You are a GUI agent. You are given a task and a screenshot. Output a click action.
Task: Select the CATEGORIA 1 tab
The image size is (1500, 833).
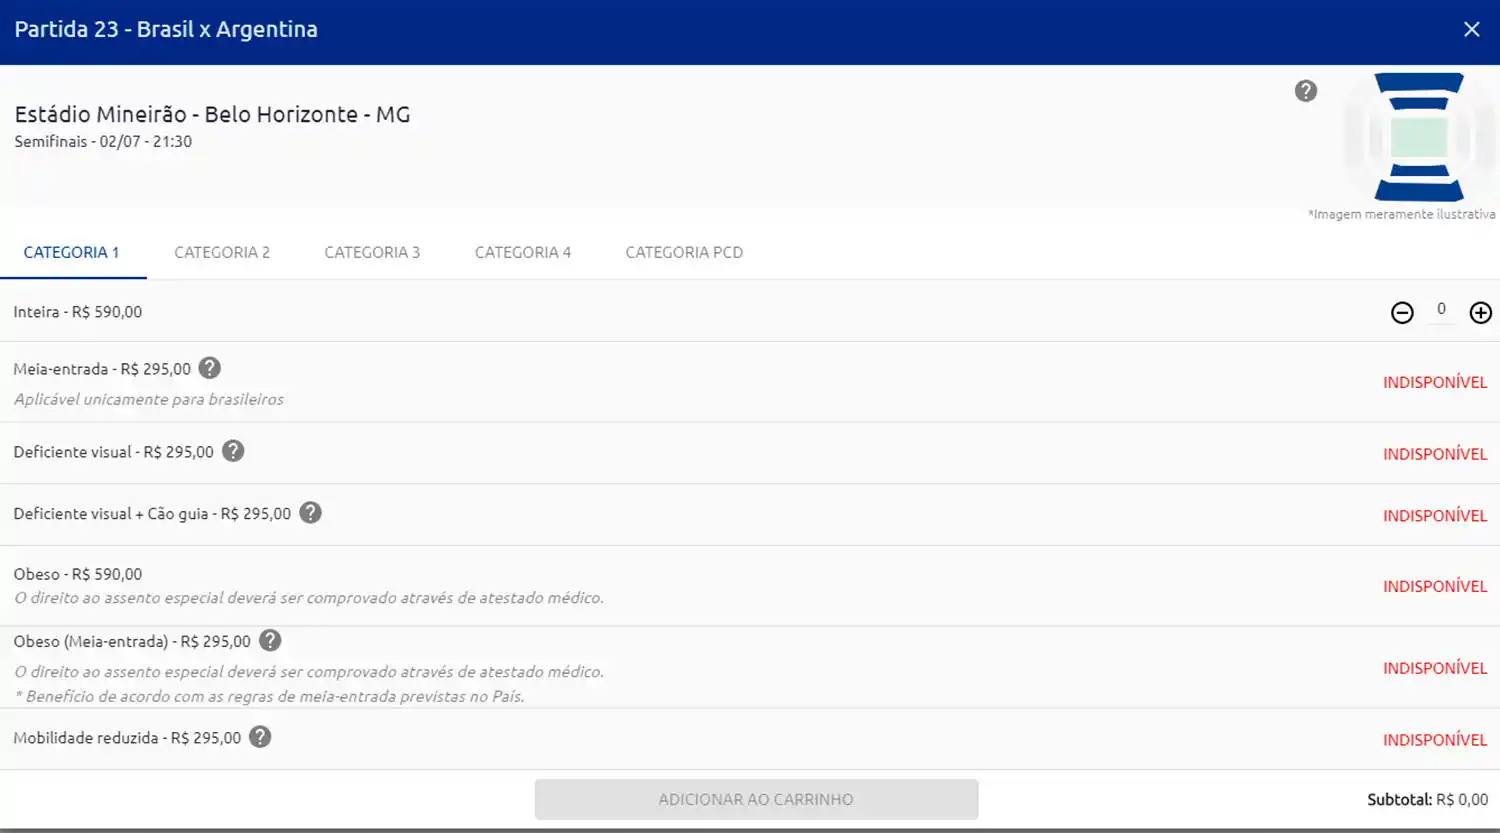pyautogui.click(x=72, y=253)
